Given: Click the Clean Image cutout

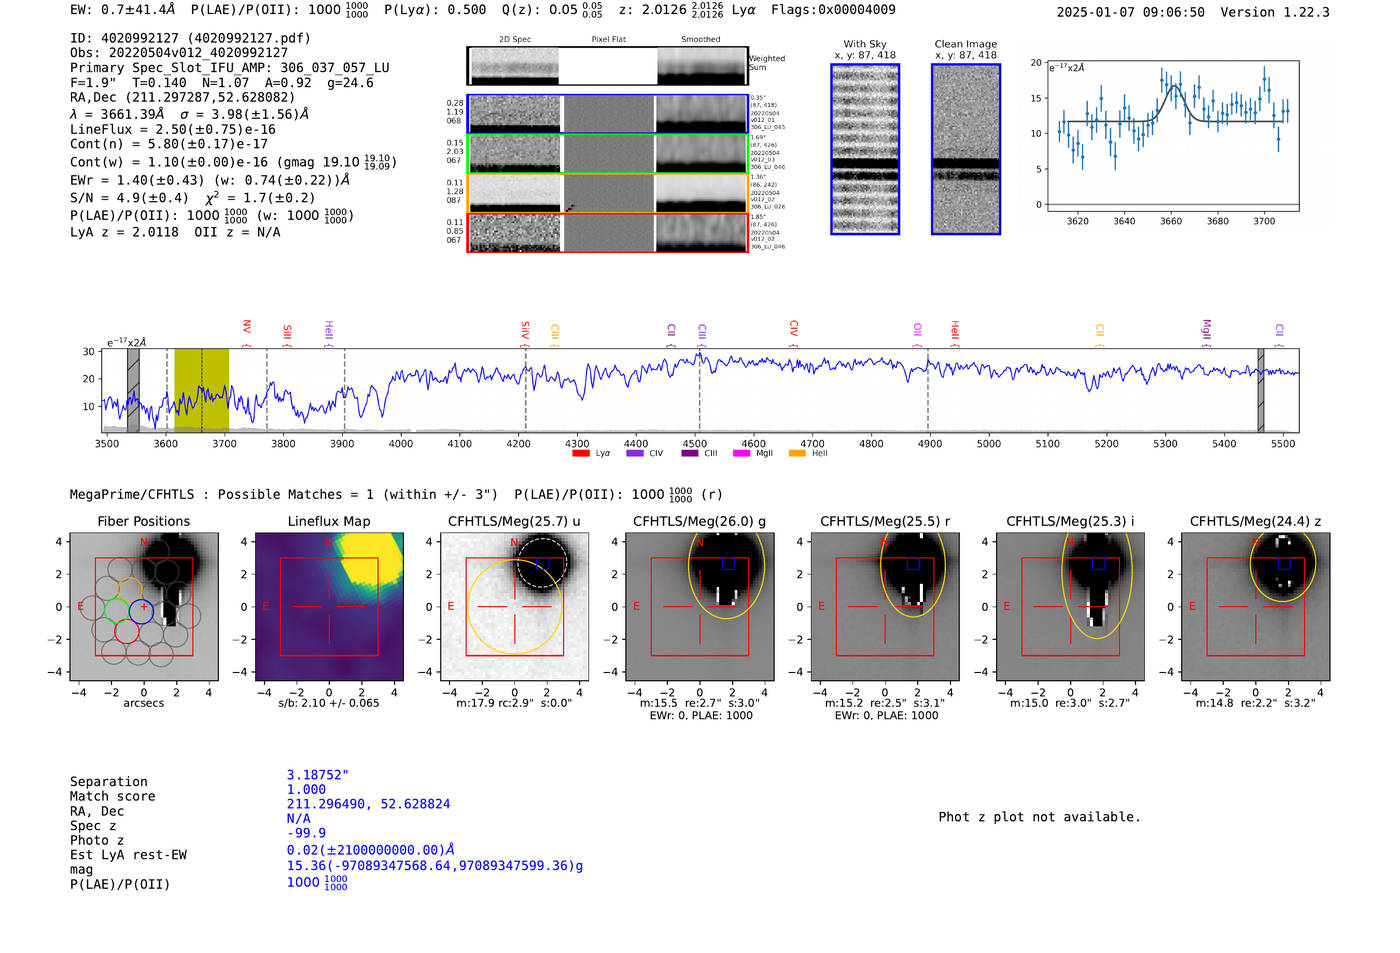Looking at the screenshot, I should 966,149.
